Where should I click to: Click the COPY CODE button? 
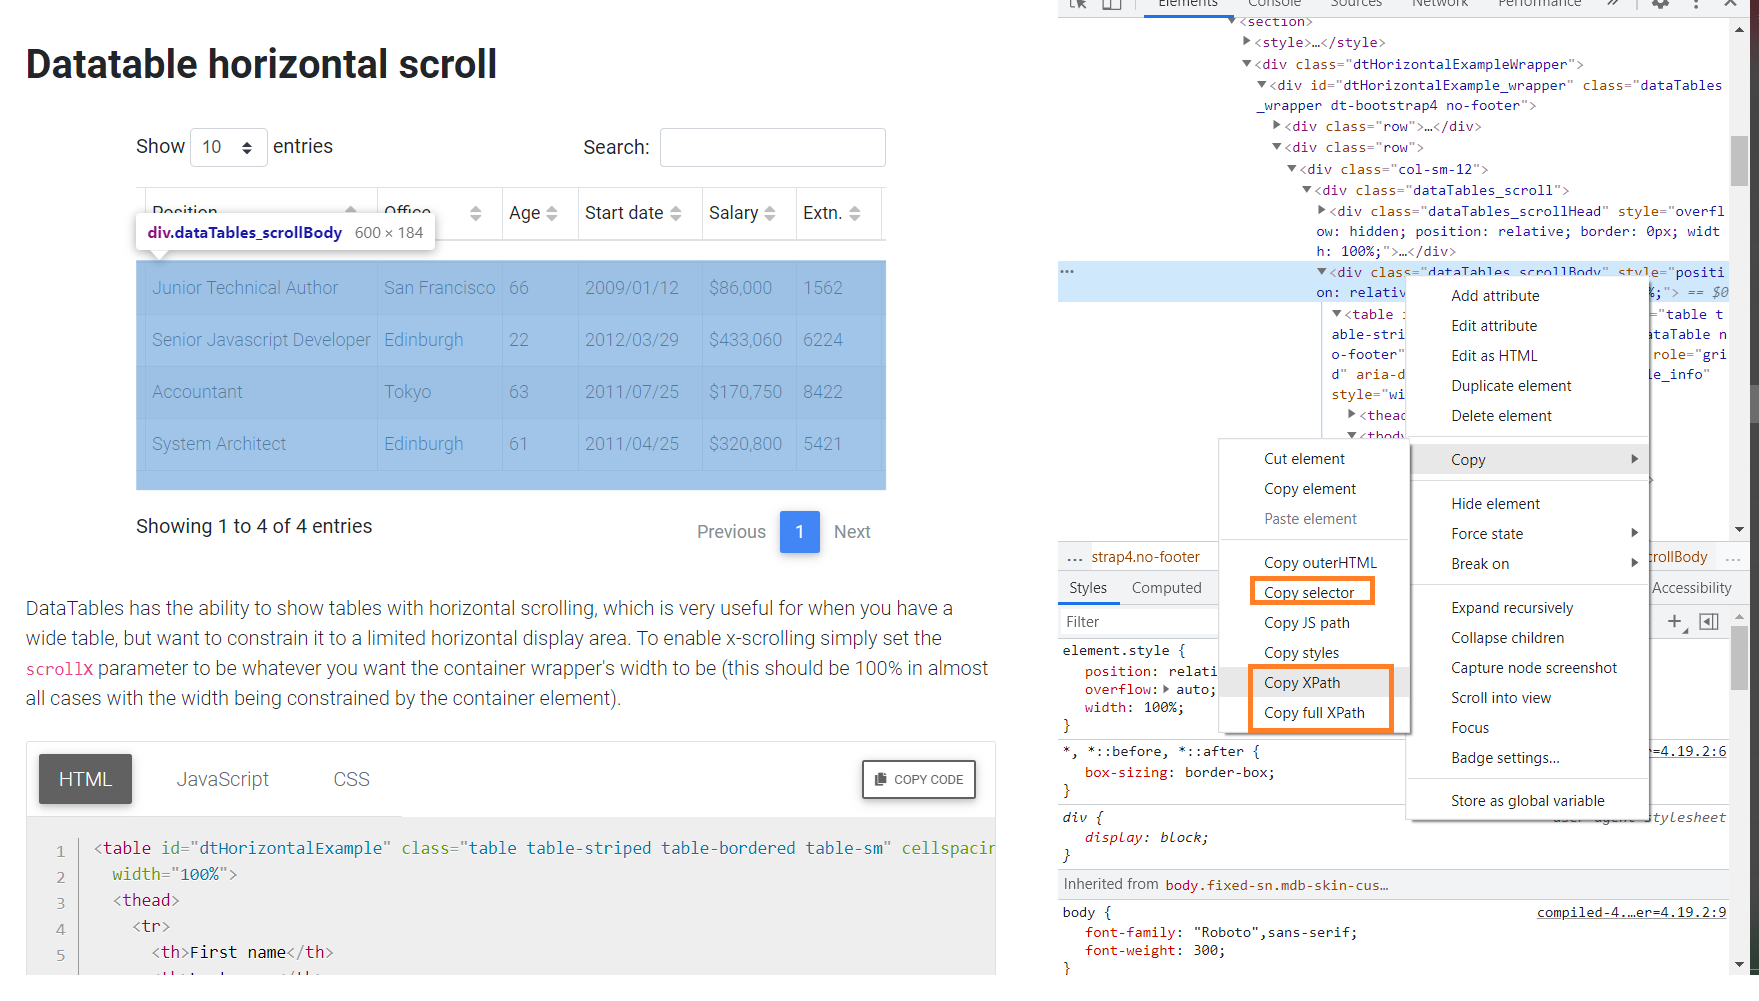coord(919,779)
